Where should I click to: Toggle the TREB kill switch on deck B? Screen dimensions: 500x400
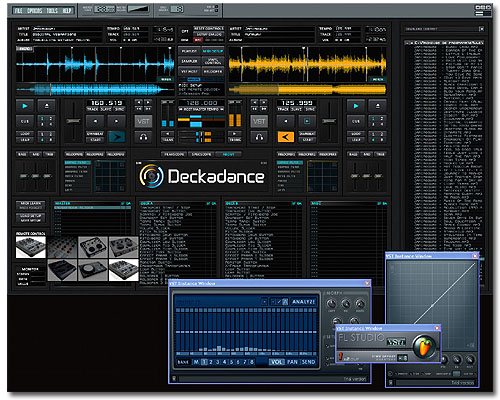pyautogui.click(x=380, y=154)
